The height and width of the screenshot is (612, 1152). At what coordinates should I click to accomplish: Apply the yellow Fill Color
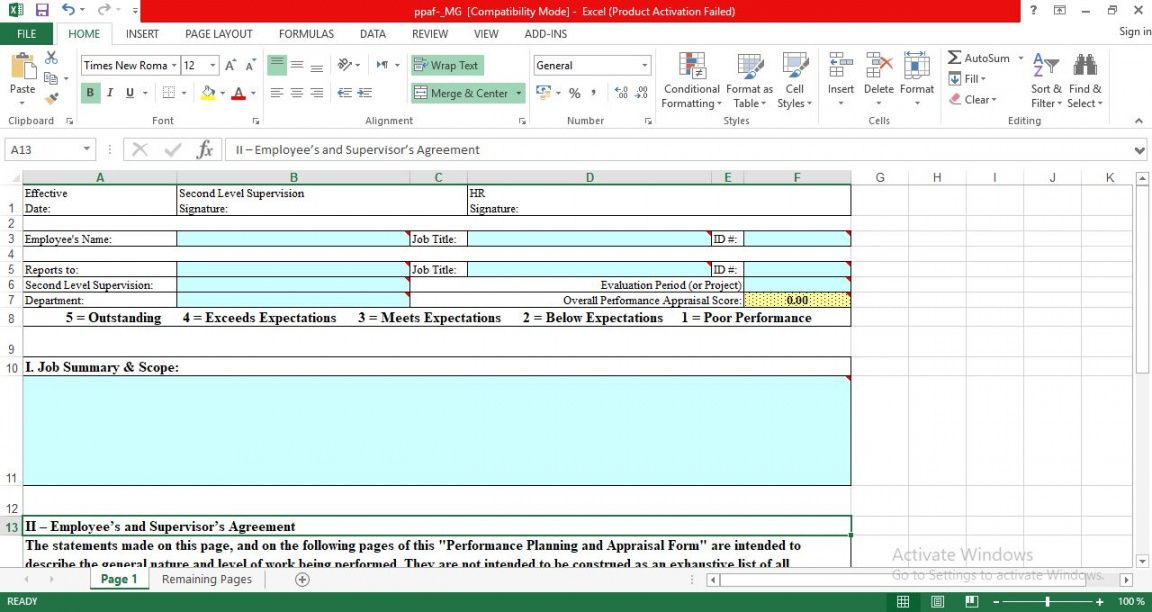tap(208, 93)
